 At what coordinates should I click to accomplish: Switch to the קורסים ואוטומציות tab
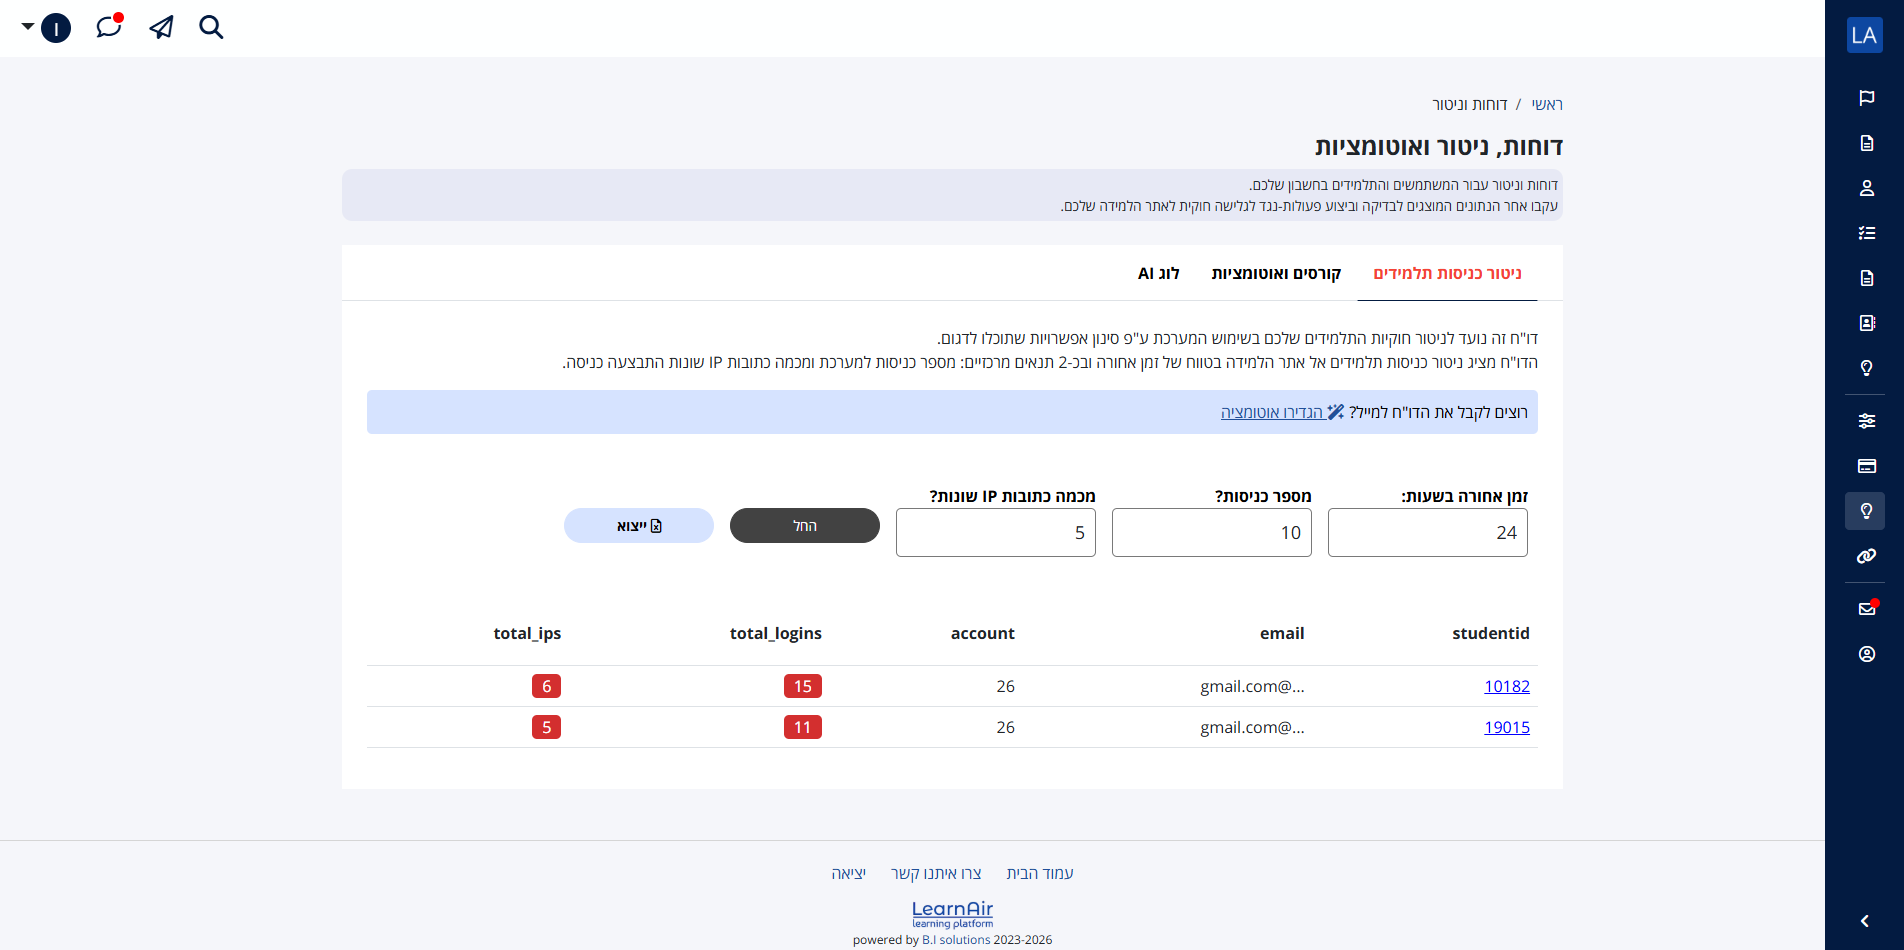(x=1276, y=274)
